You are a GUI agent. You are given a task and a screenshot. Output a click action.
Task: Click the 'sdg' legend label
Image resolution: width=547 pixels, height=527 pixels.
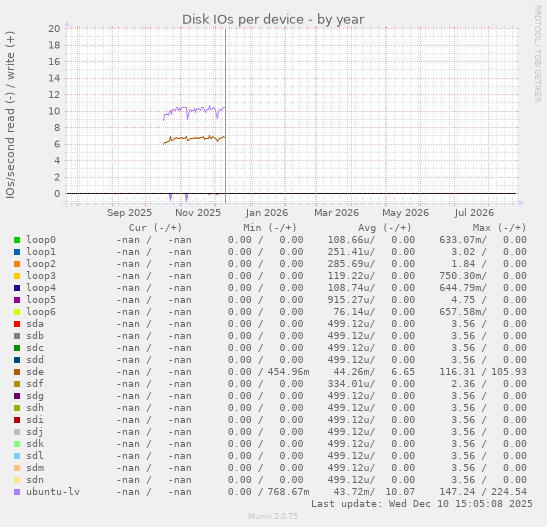35,396
